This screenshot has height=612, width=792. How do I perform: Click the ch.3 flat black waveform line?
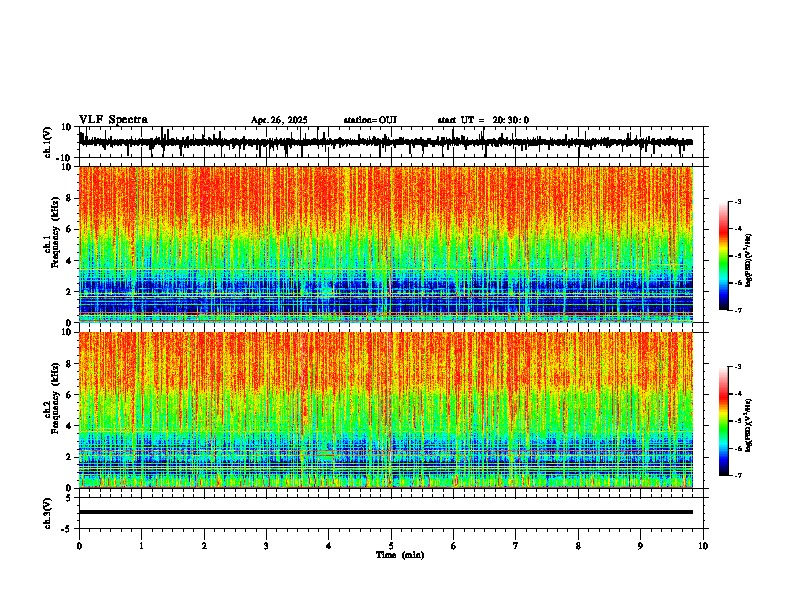click(x=386, y=512)
